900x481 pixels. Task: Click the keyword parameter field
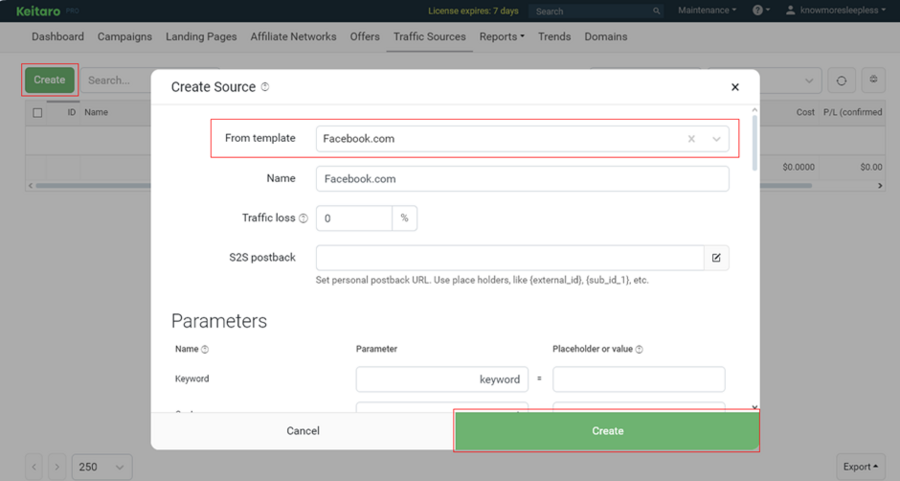pos(442,379)
